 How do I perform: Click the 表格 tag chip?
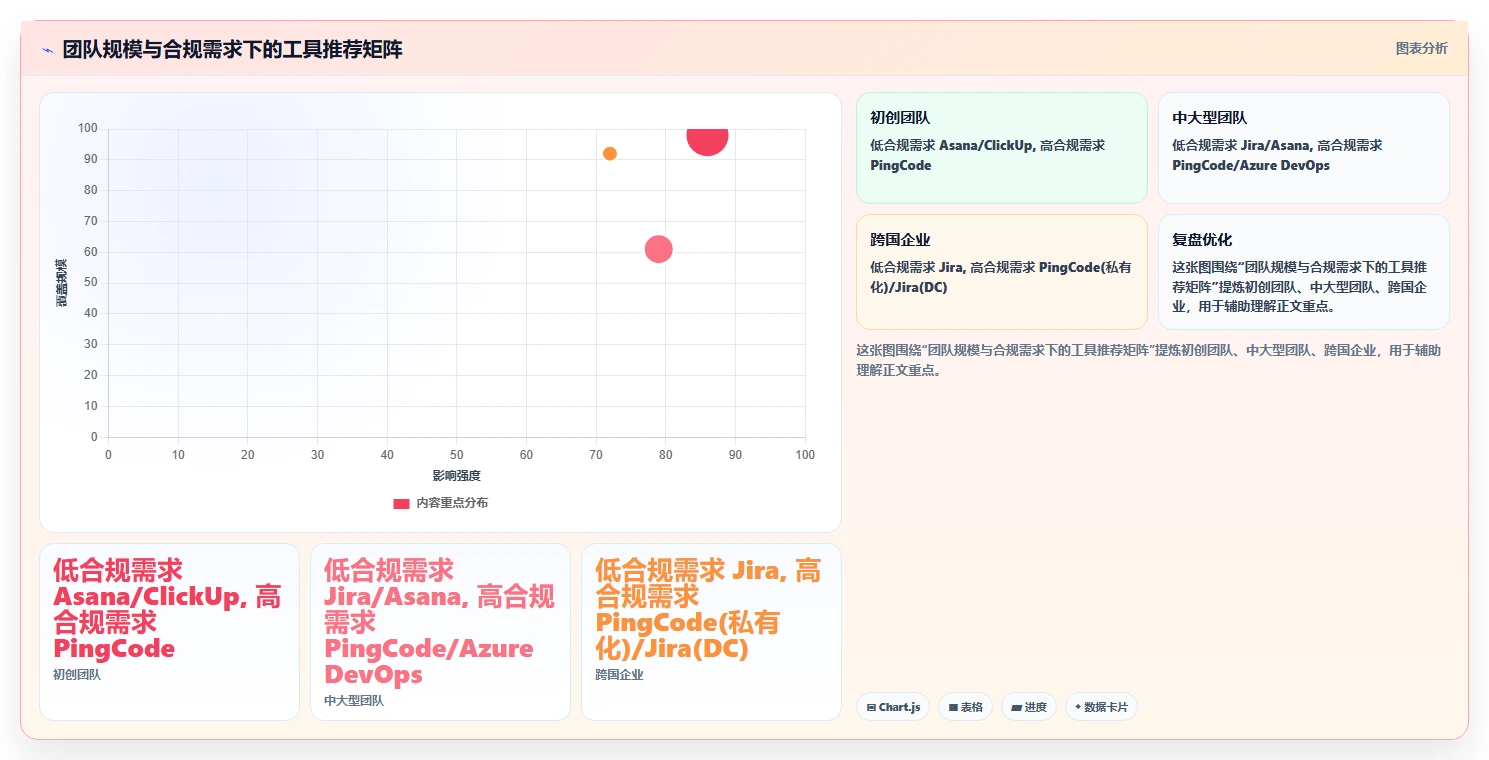[965, 707]
